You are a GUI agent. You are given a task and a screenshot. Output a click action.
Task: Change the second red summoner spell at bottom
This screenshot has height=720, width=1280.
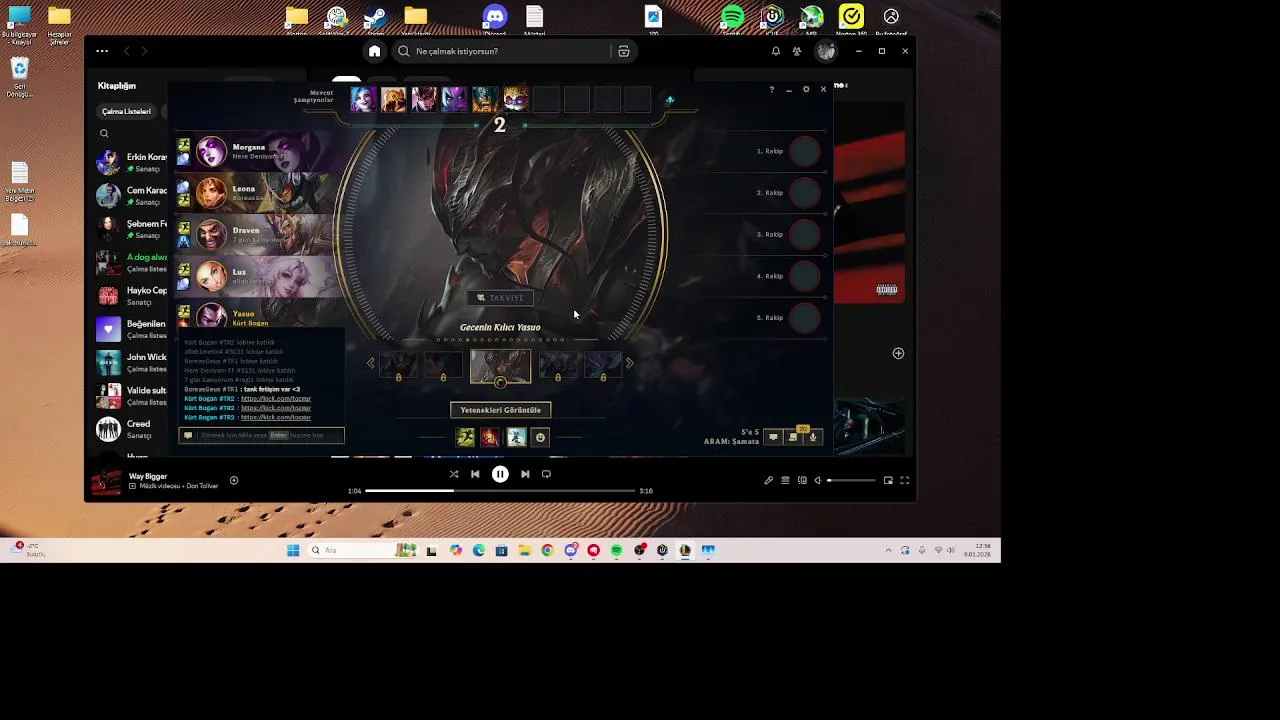pos(489,437)
